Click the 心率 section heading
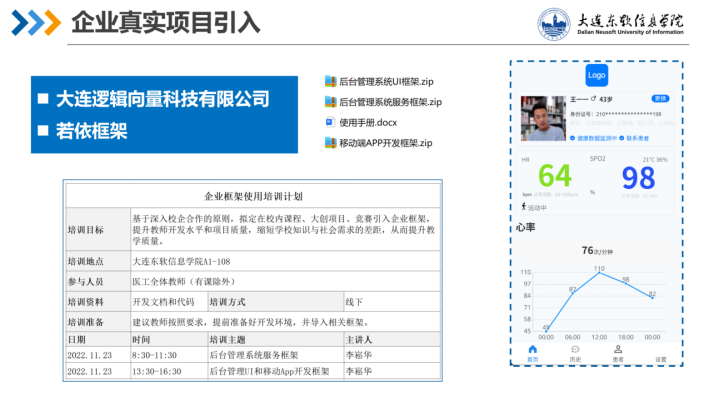This screenshot has width=704, height=393. (525, 227)
